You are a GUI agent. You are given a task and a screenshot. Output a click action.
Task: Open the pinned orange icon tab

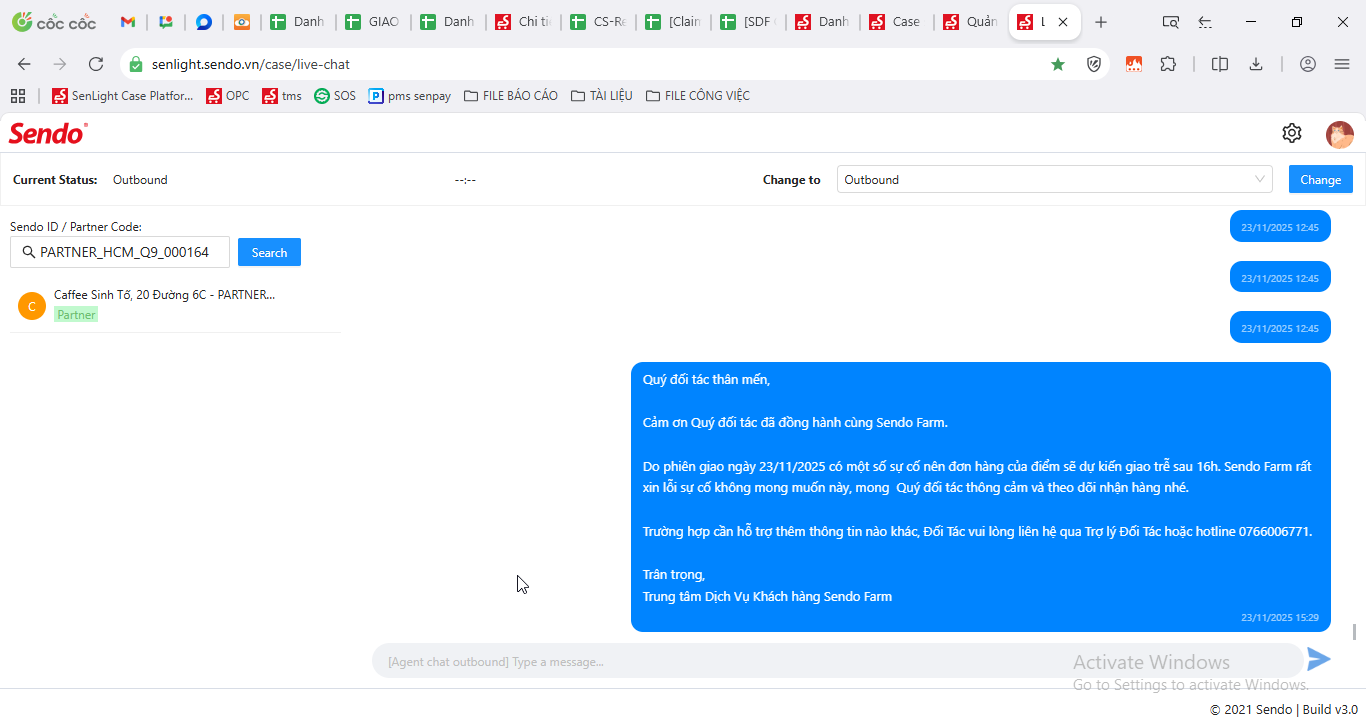pos(242,22)
